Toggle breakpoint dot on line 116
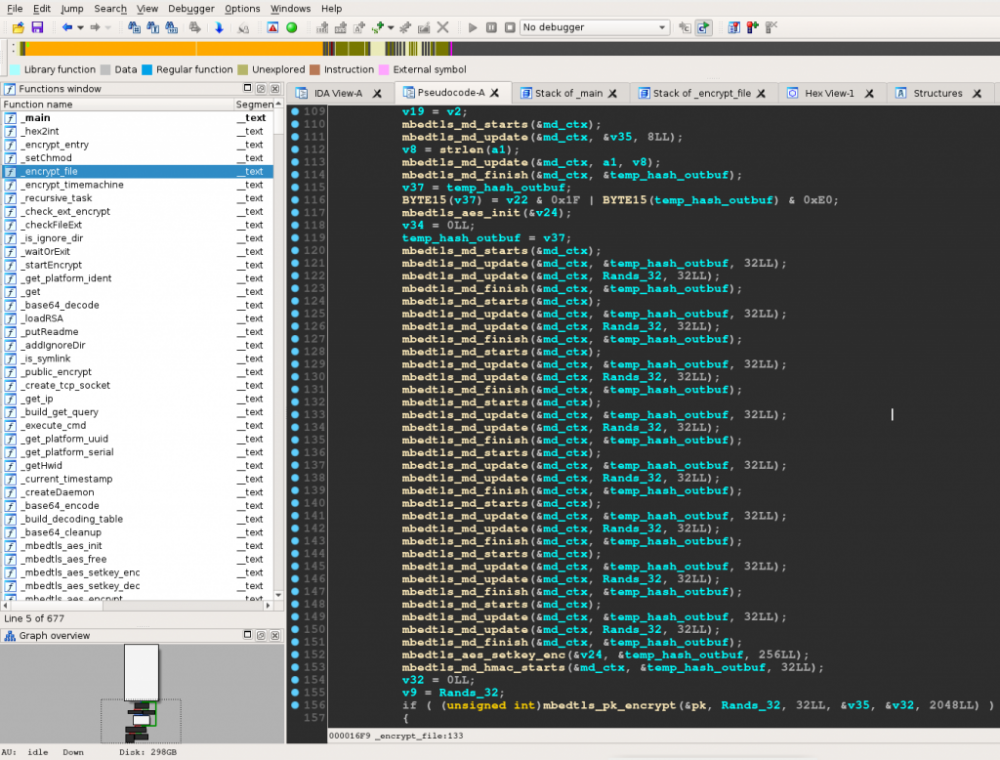 click(x=295, y=200)
